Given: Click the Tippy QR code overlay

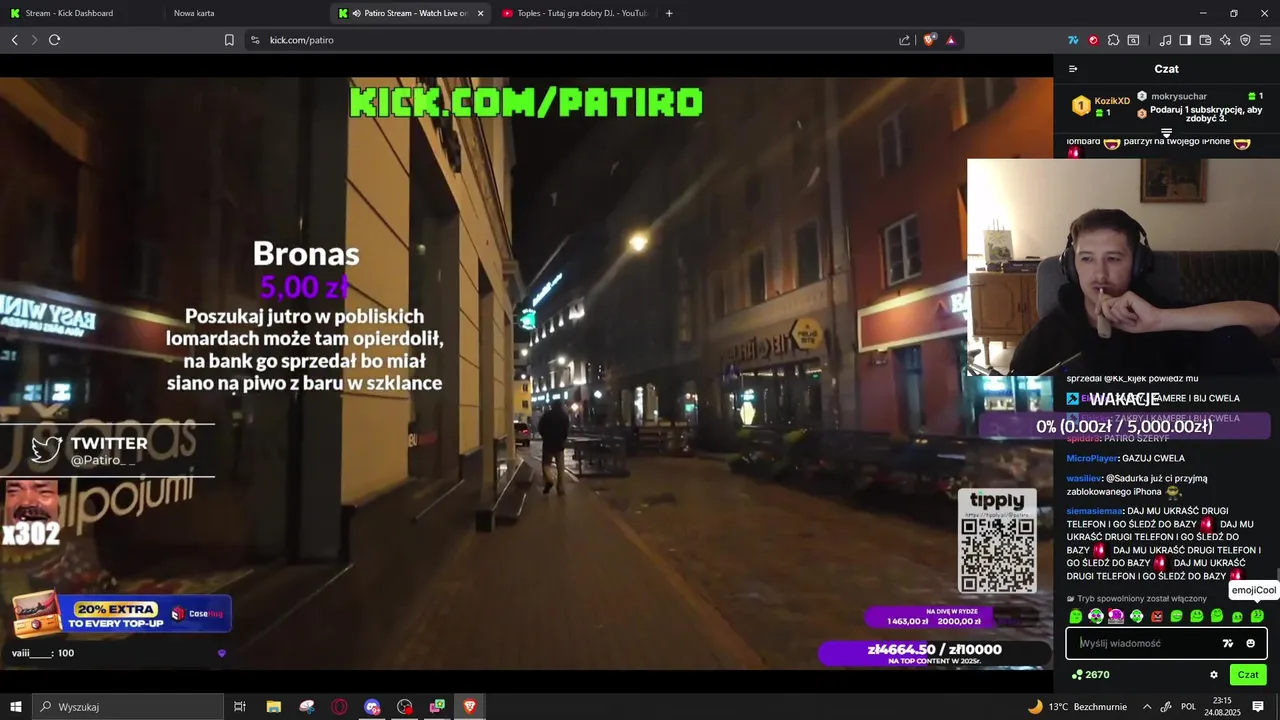Looking at the screenshot, I should 997,542.
